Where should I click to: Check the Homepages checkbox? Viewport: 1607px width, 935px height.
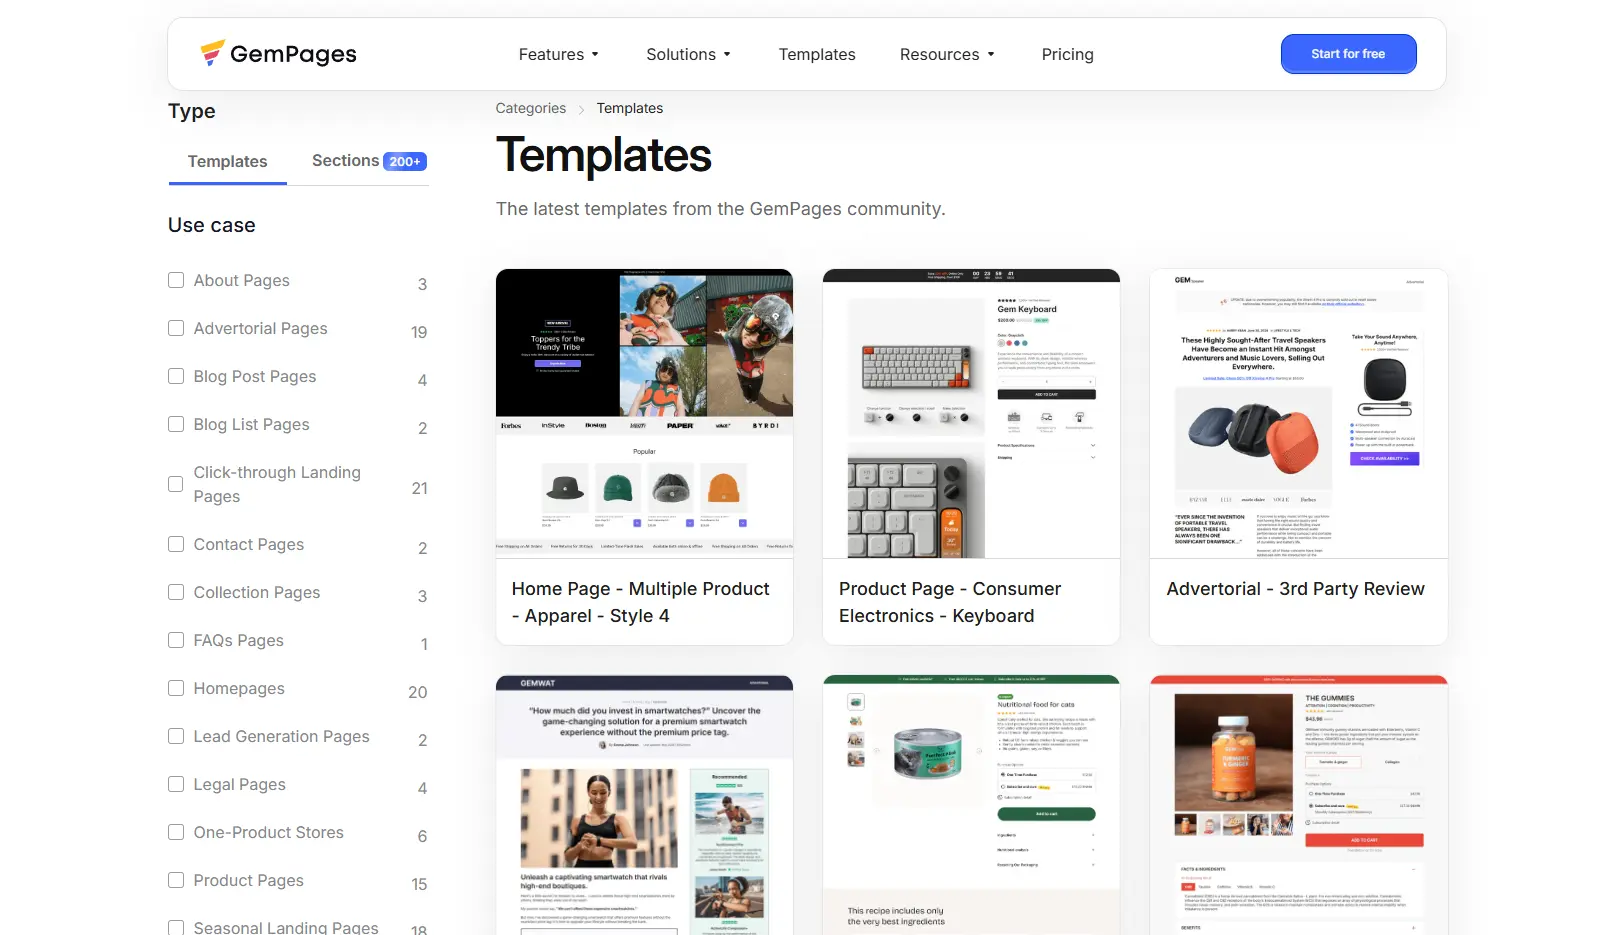[x=176, y=688]
